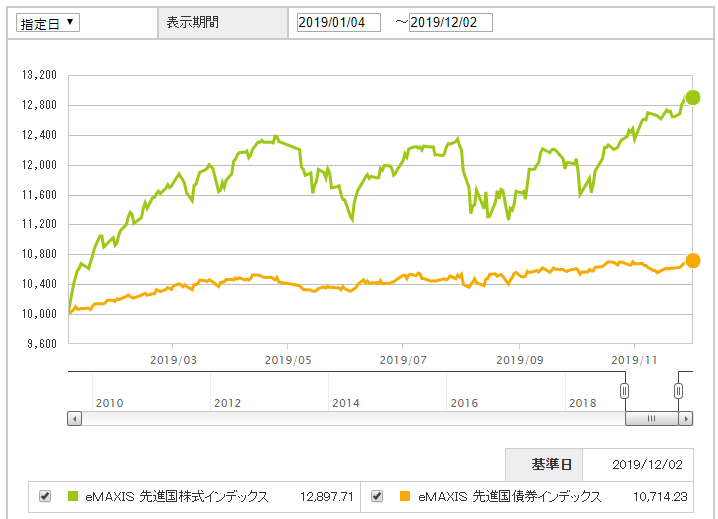Screen dimensions: 718x519
Task: Click the left scrollbar arrow button
Action: pyautogui.click(x=75, y=419)
